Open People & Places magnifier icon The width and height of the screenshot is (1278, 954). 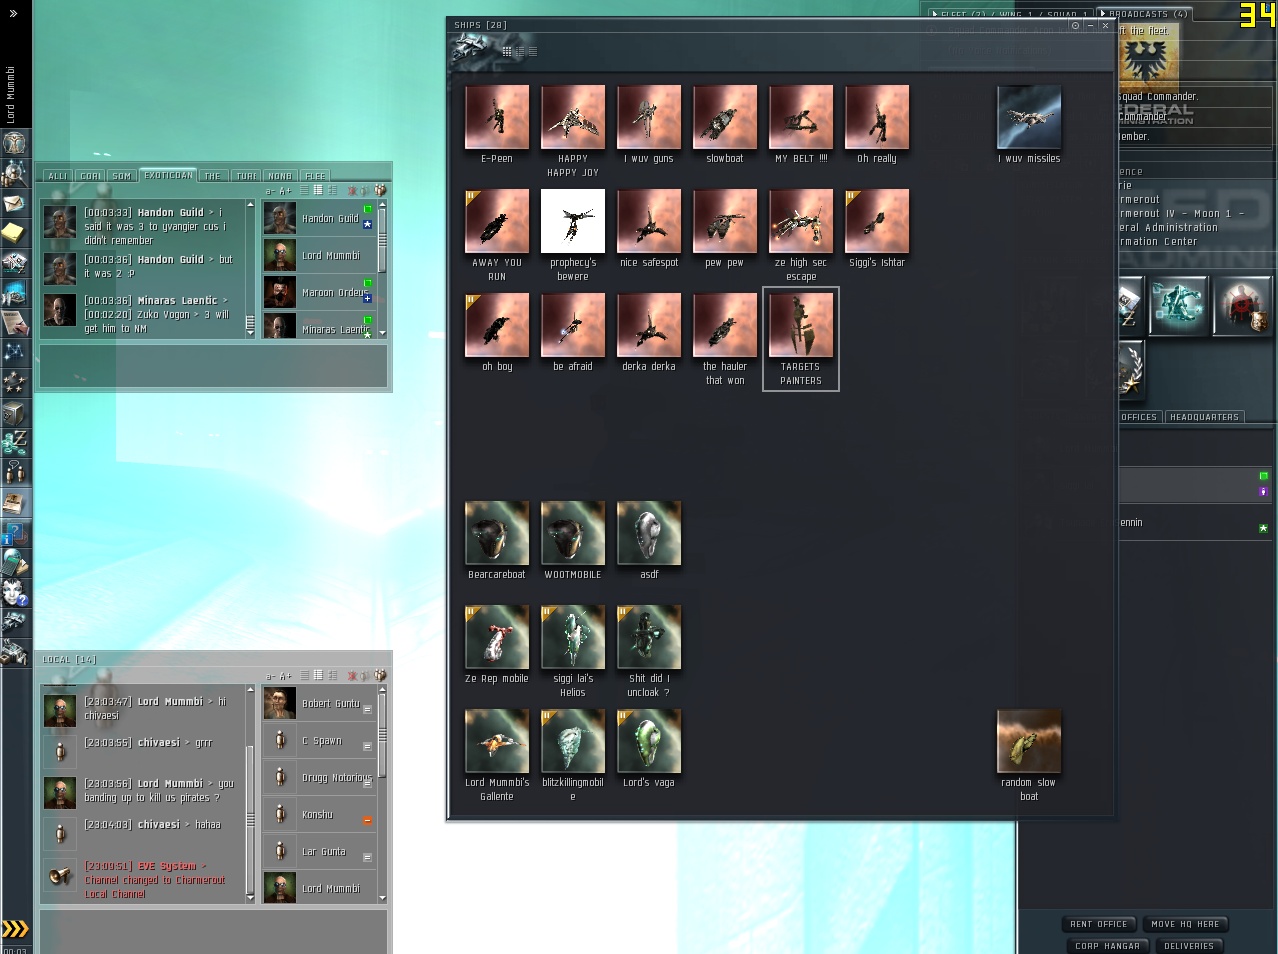pos(15,174)
